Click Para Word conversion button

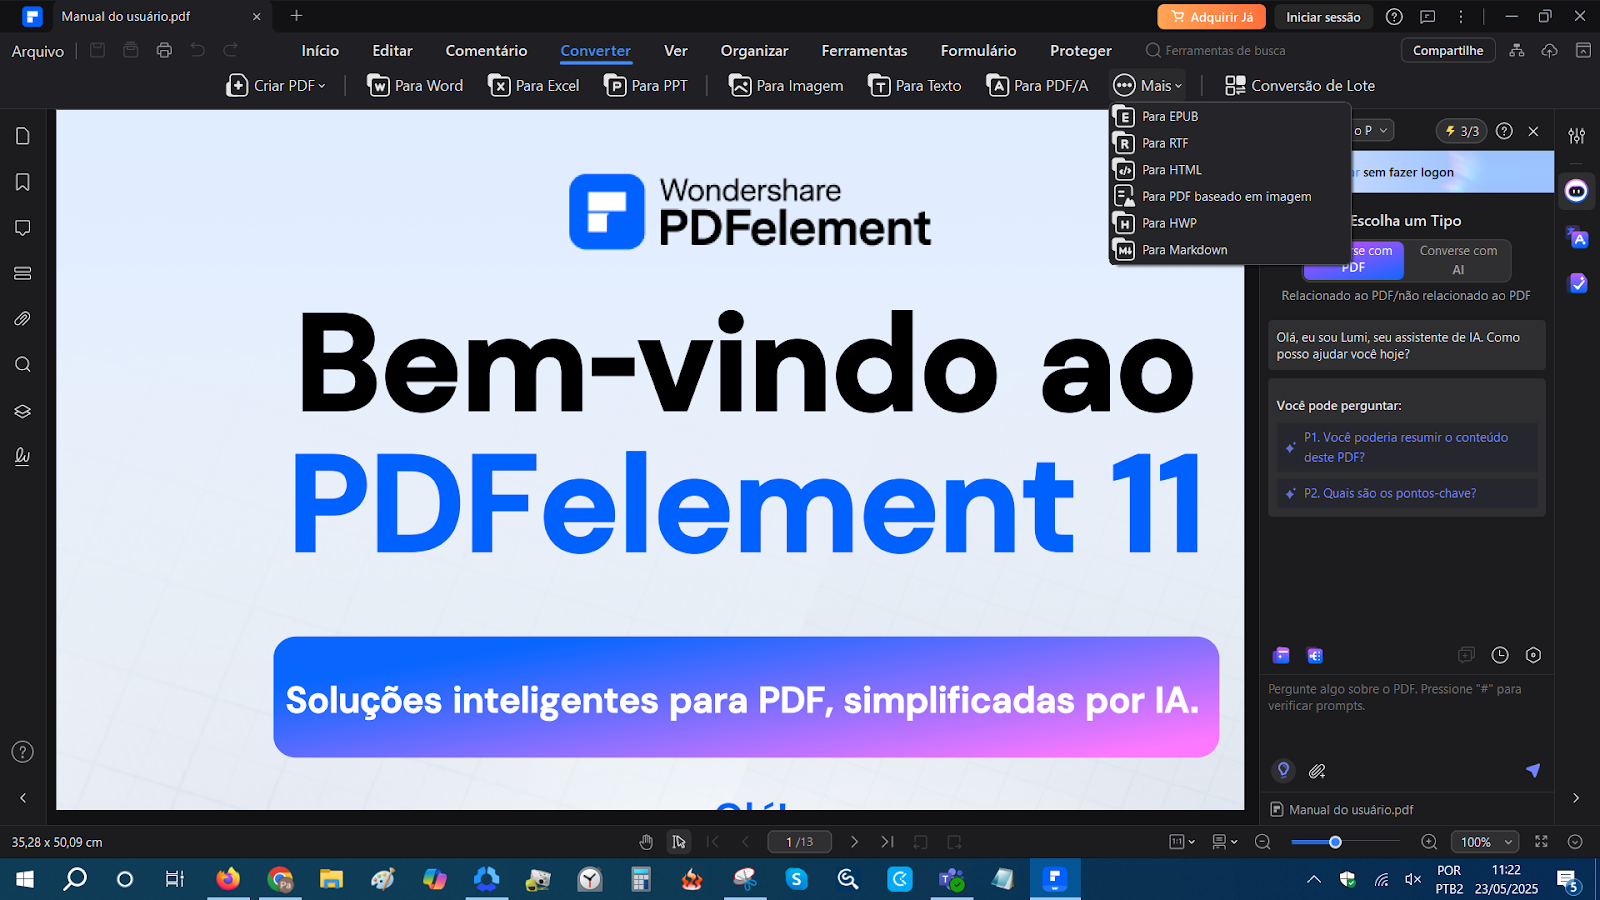click(x=415, y=86)
